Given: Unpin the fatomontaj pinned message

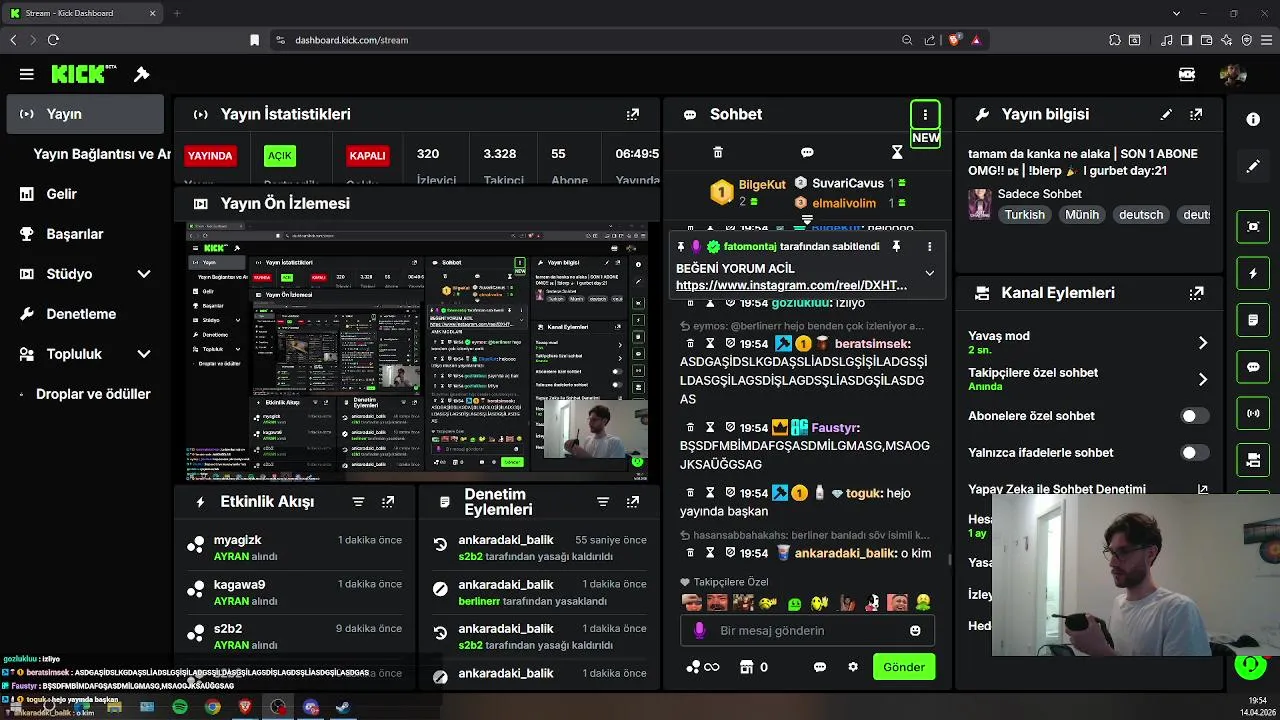Looking at the screenshot, I should coord(896,246).
